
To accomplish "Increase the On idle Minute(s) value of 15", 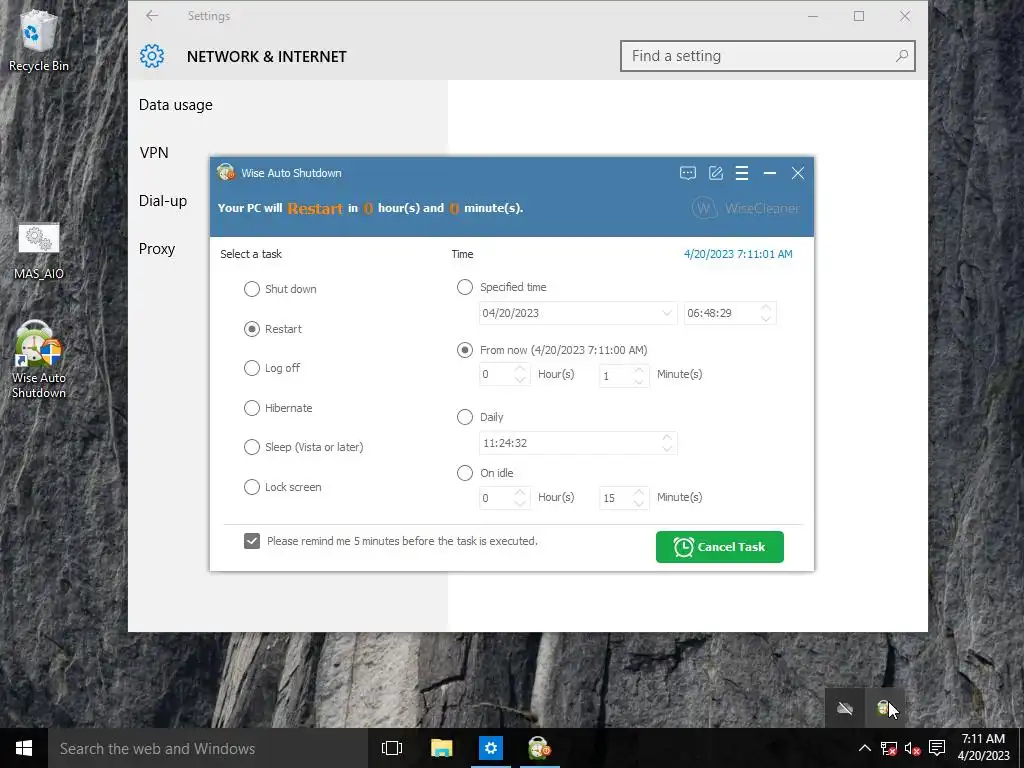I will click(x=639, y=492).
